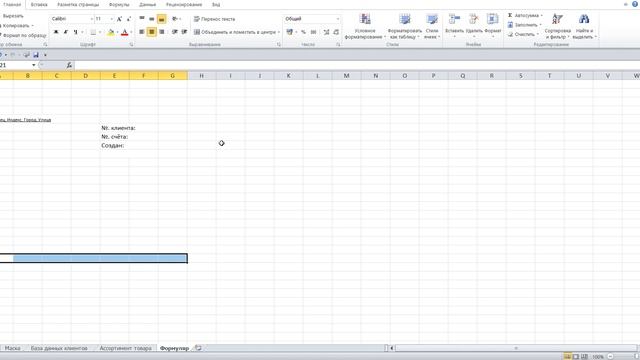Switch to sheet База данных клиентов
The width and height of the screenshot is (640, 360).
[59, 348]
